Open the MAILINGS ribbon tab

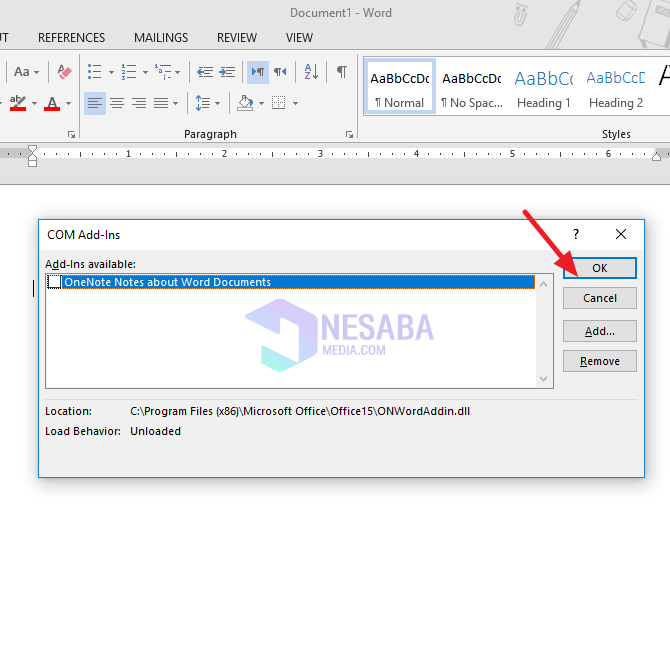[161, 38]
